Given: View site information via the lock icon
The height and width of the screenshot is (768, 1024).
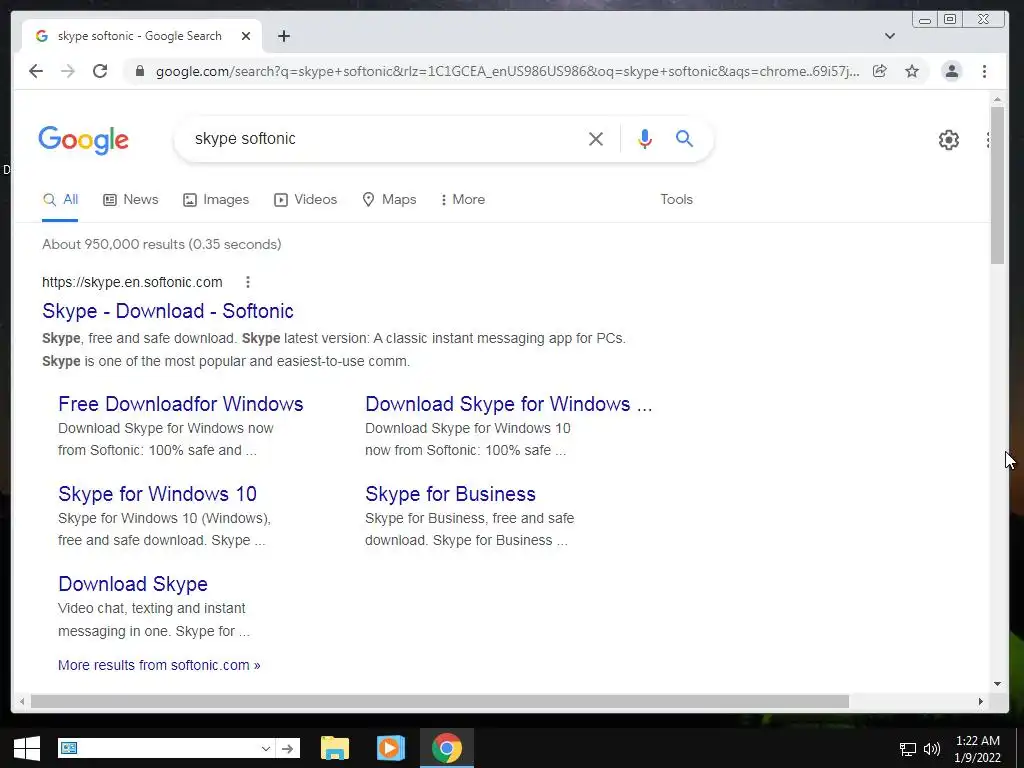Looking at the screenshot, I should pos(140,71).
